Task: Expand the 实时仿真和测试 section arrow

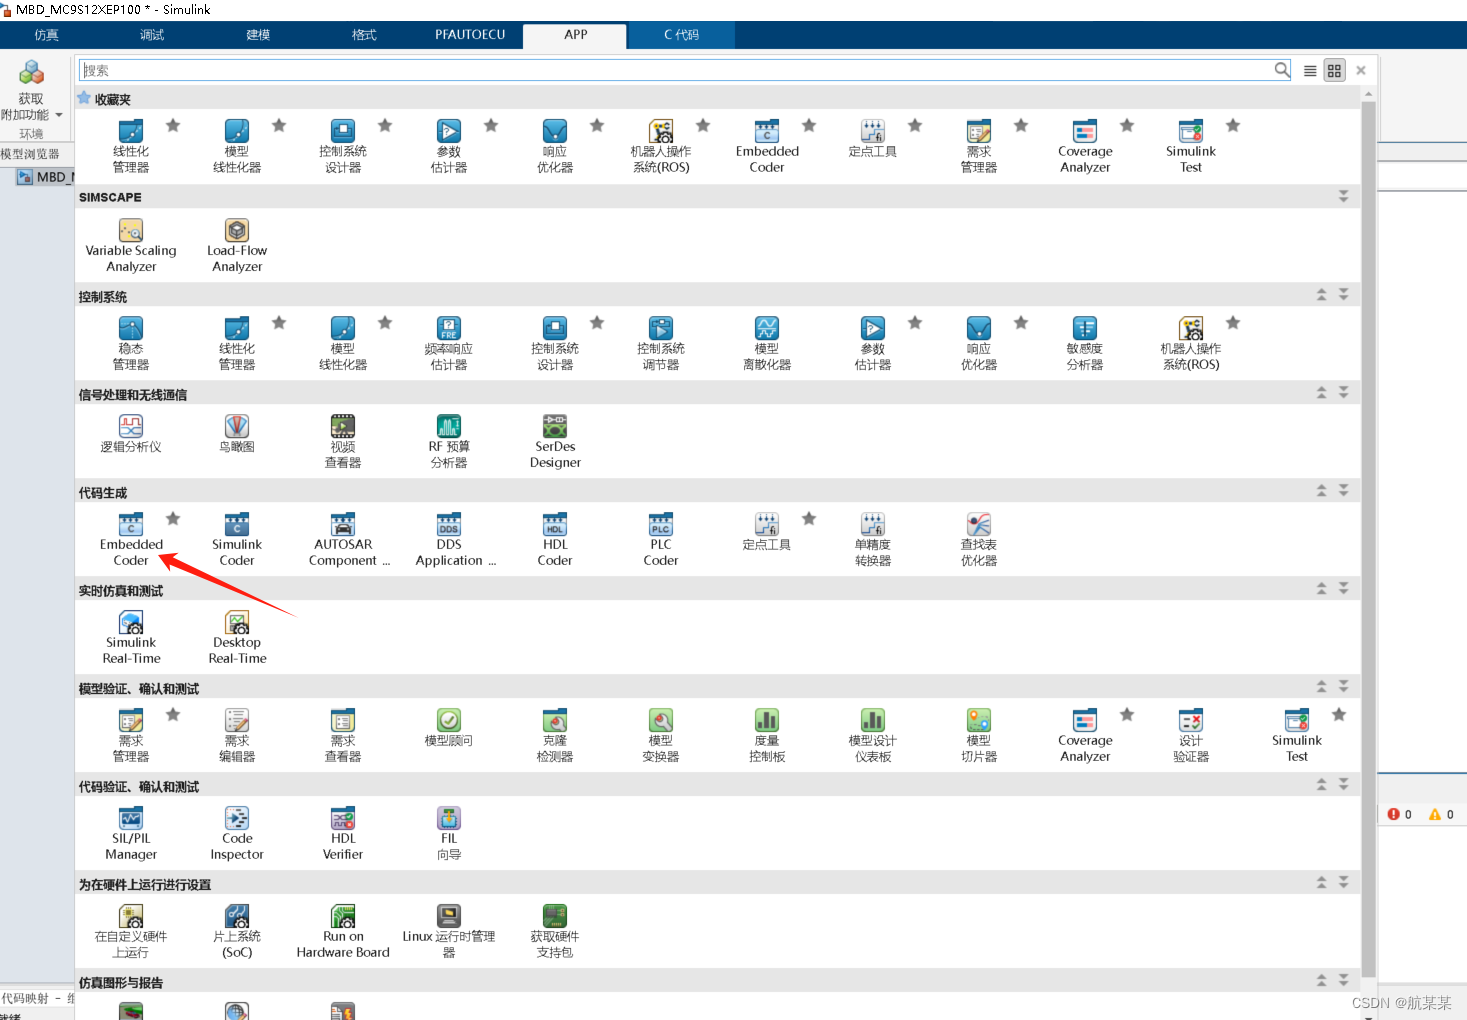Action: point(1344,589)
